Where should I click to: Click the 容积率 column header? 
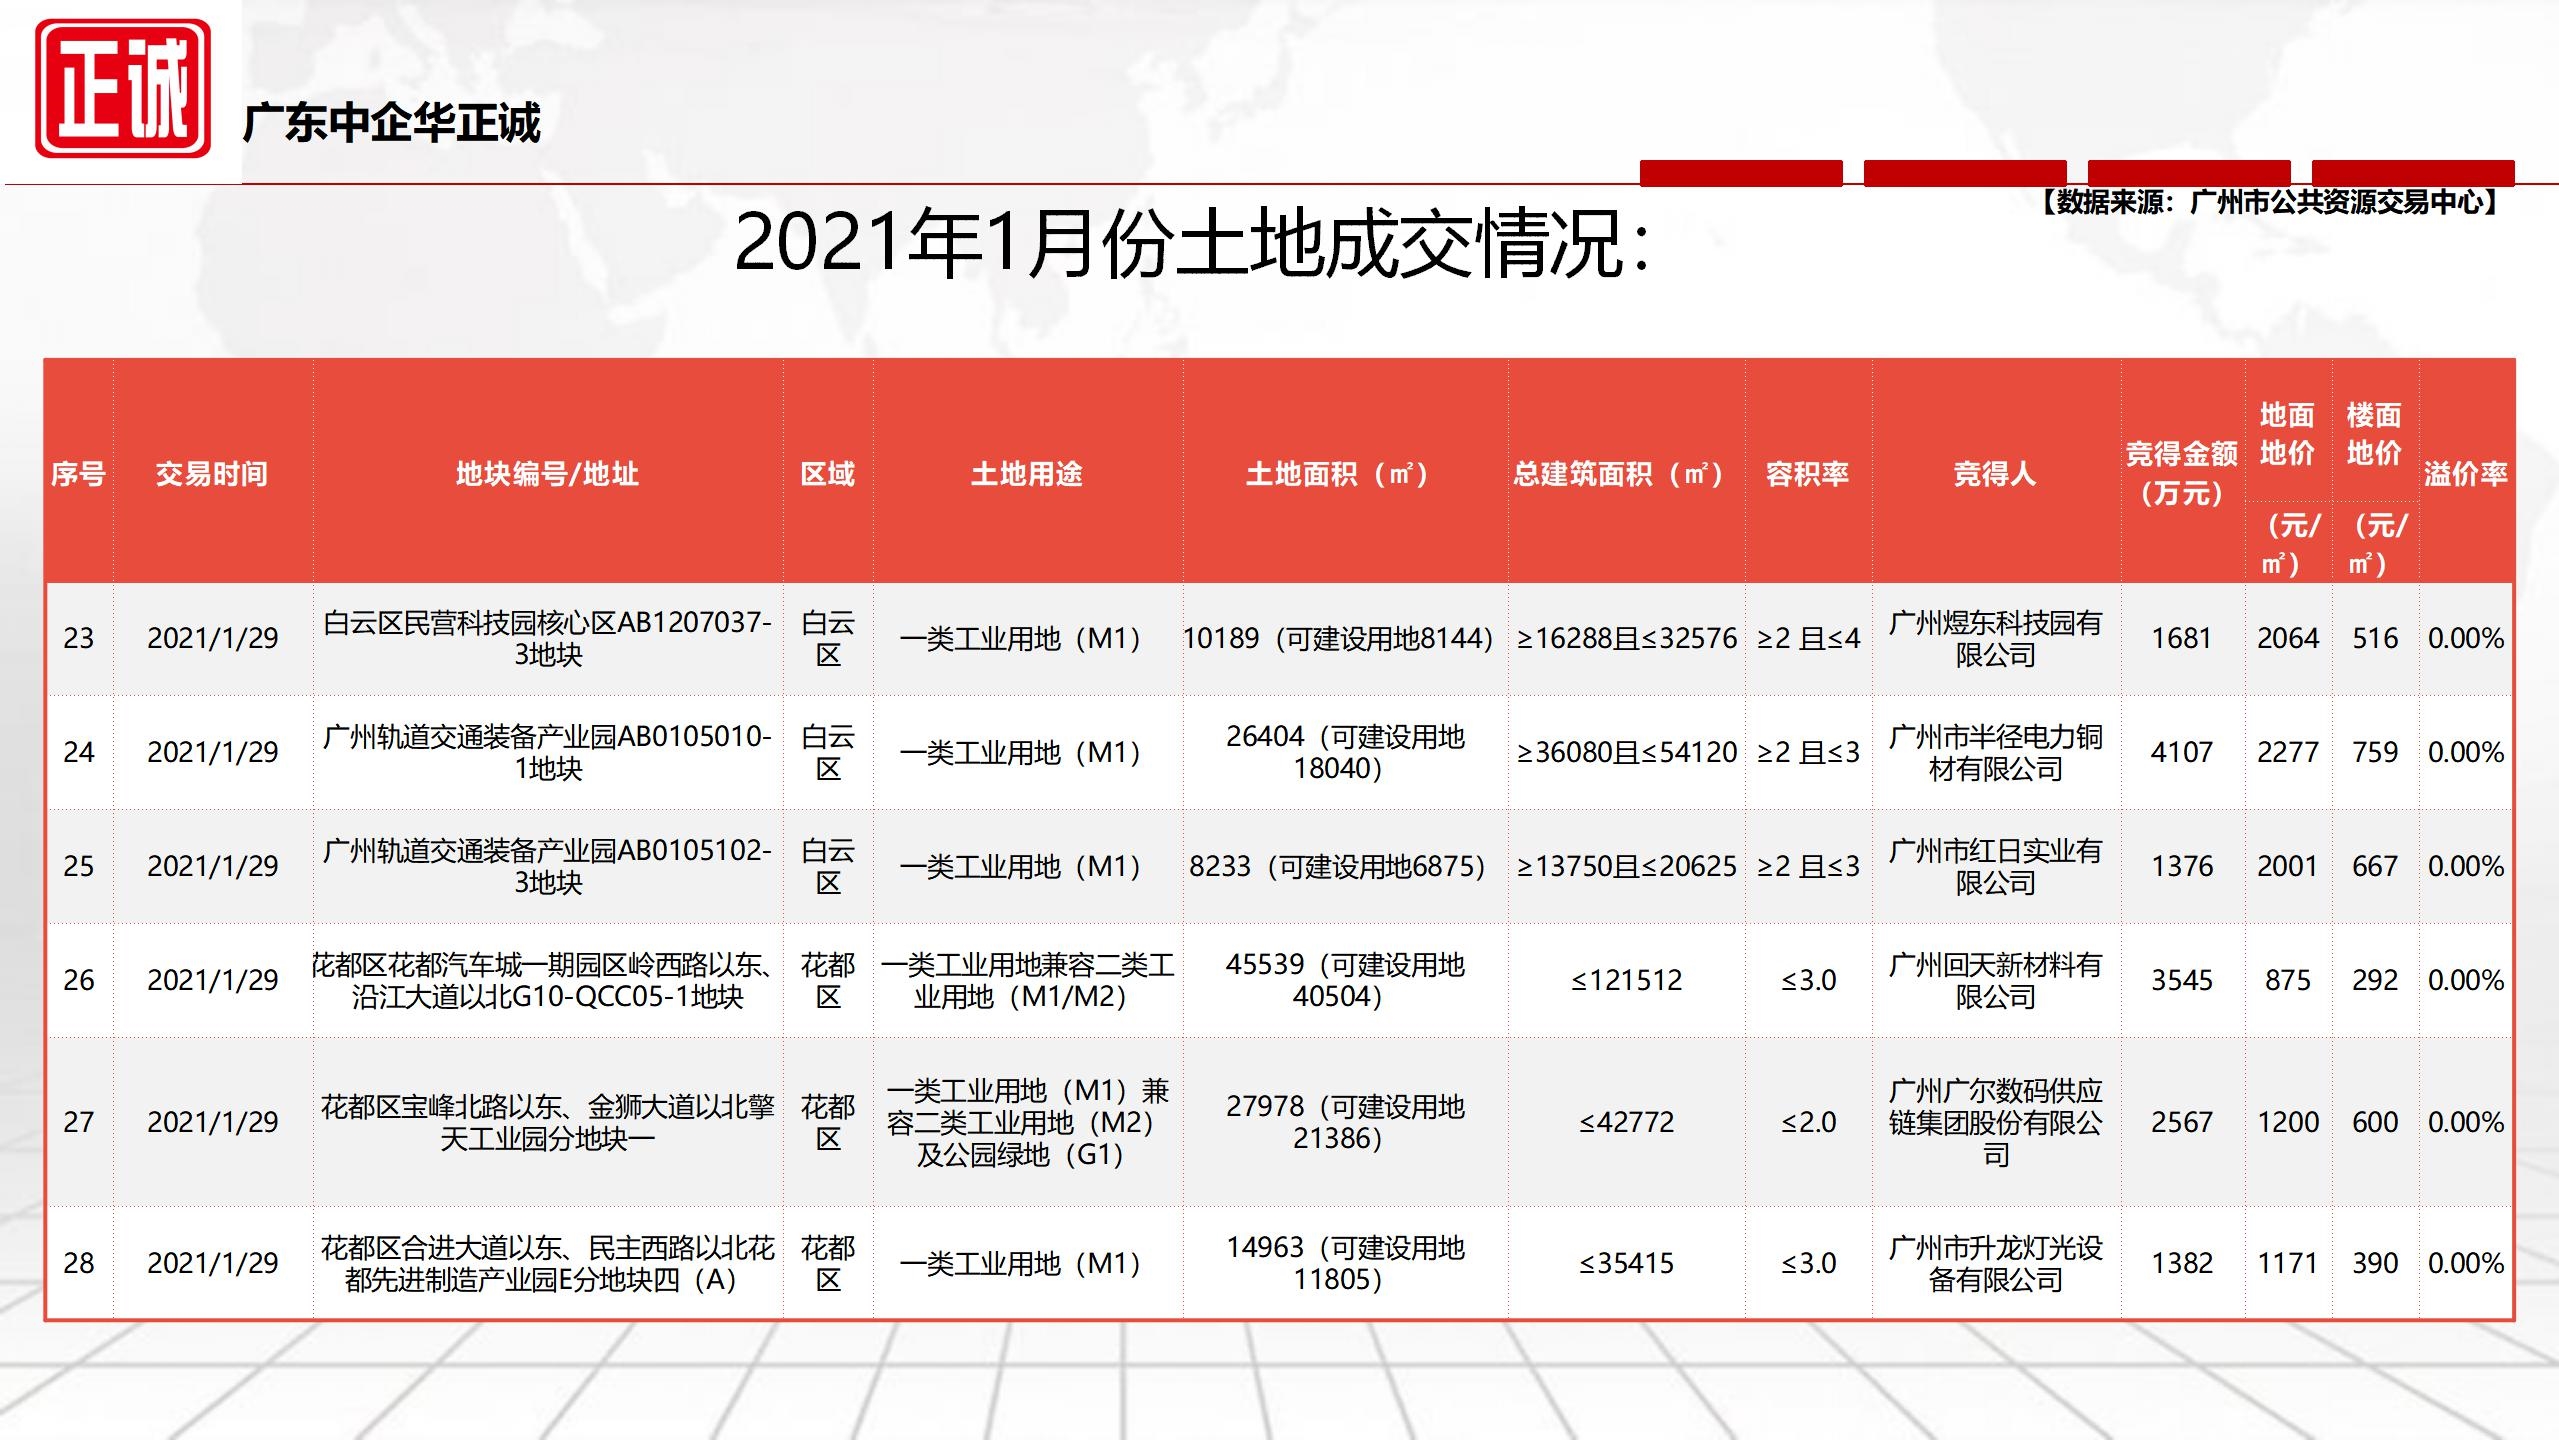tap(1807, 474)
